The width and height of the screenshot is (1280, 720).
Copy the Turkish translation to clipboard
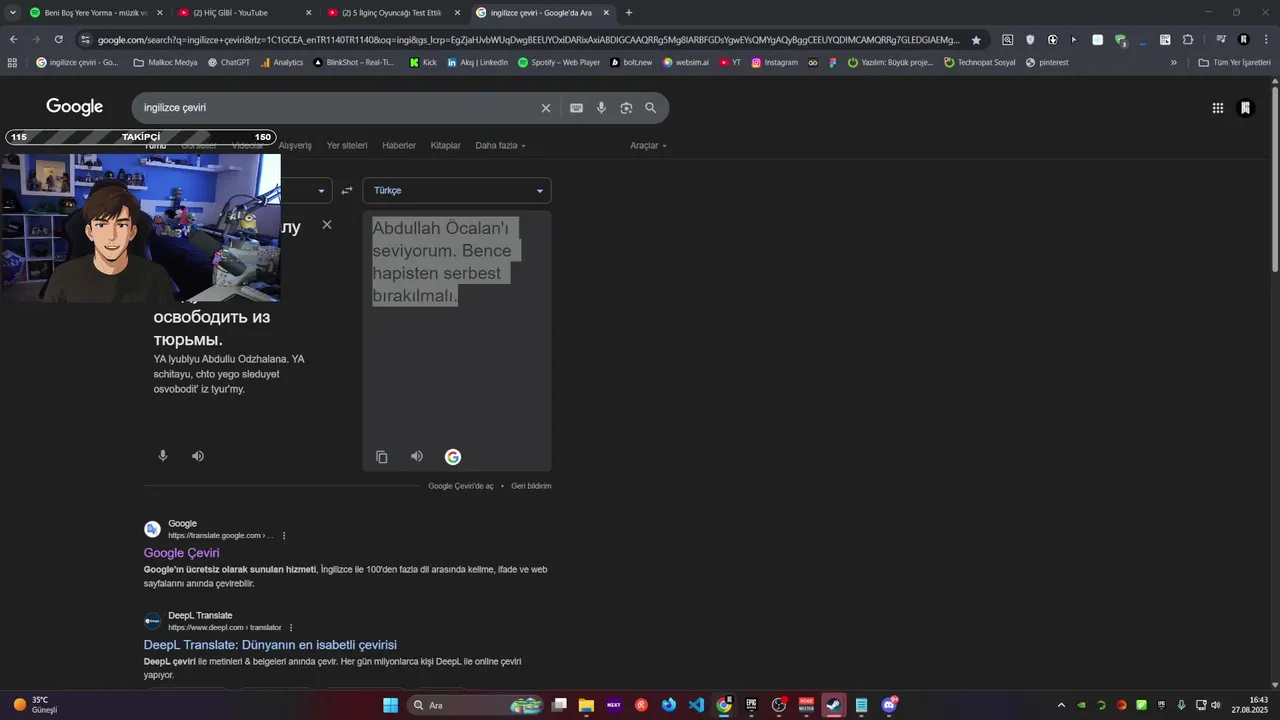382,457
